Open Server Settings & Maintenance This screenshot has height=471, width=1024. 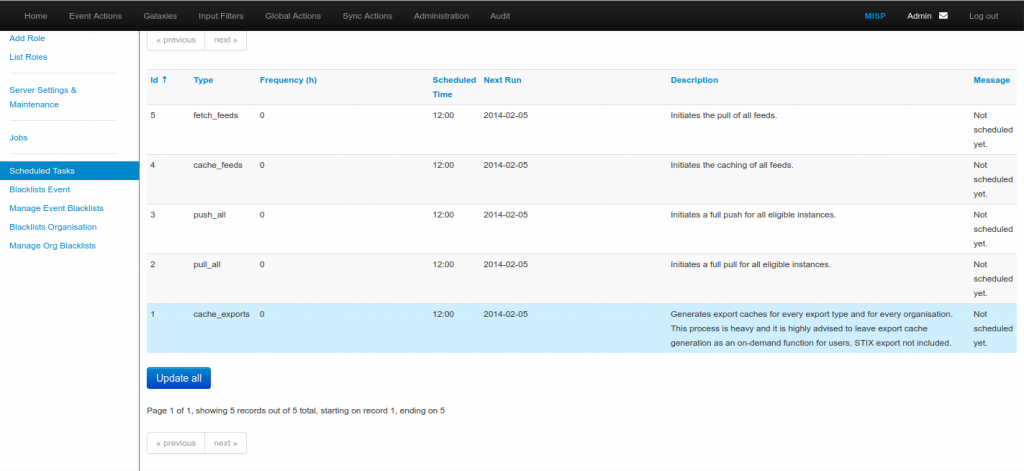42,97
